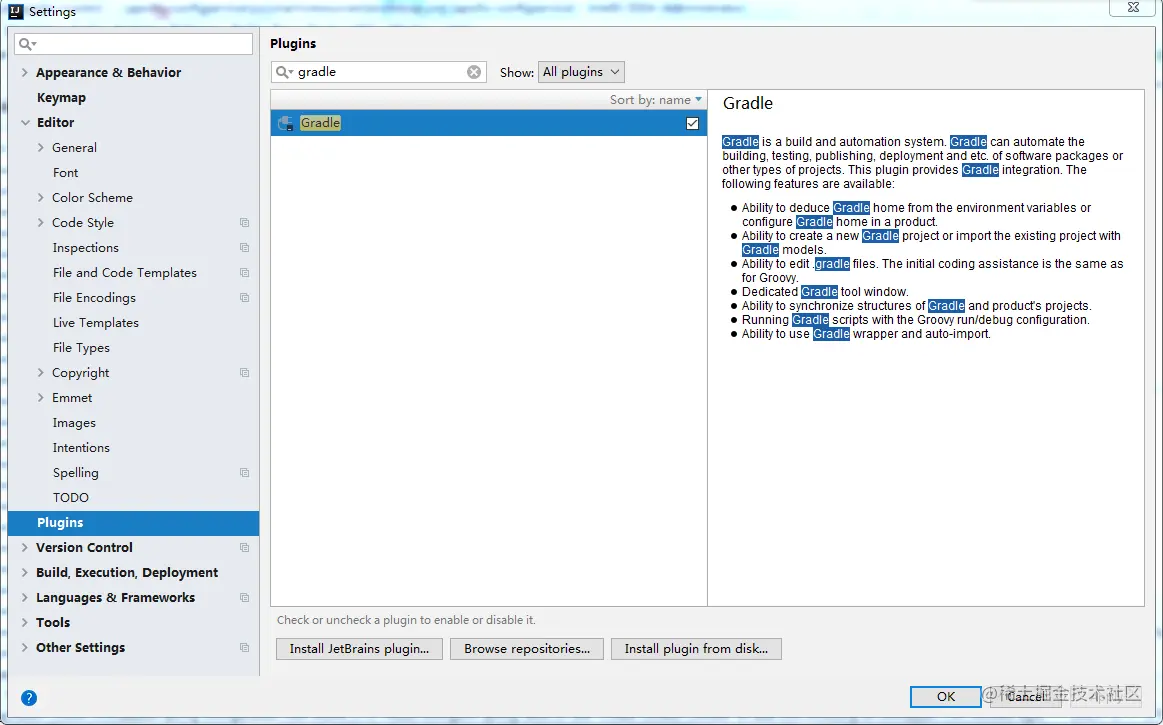This screenshot has height=725, width=1163.
Task: Select File Types settings
Action: 81,348
